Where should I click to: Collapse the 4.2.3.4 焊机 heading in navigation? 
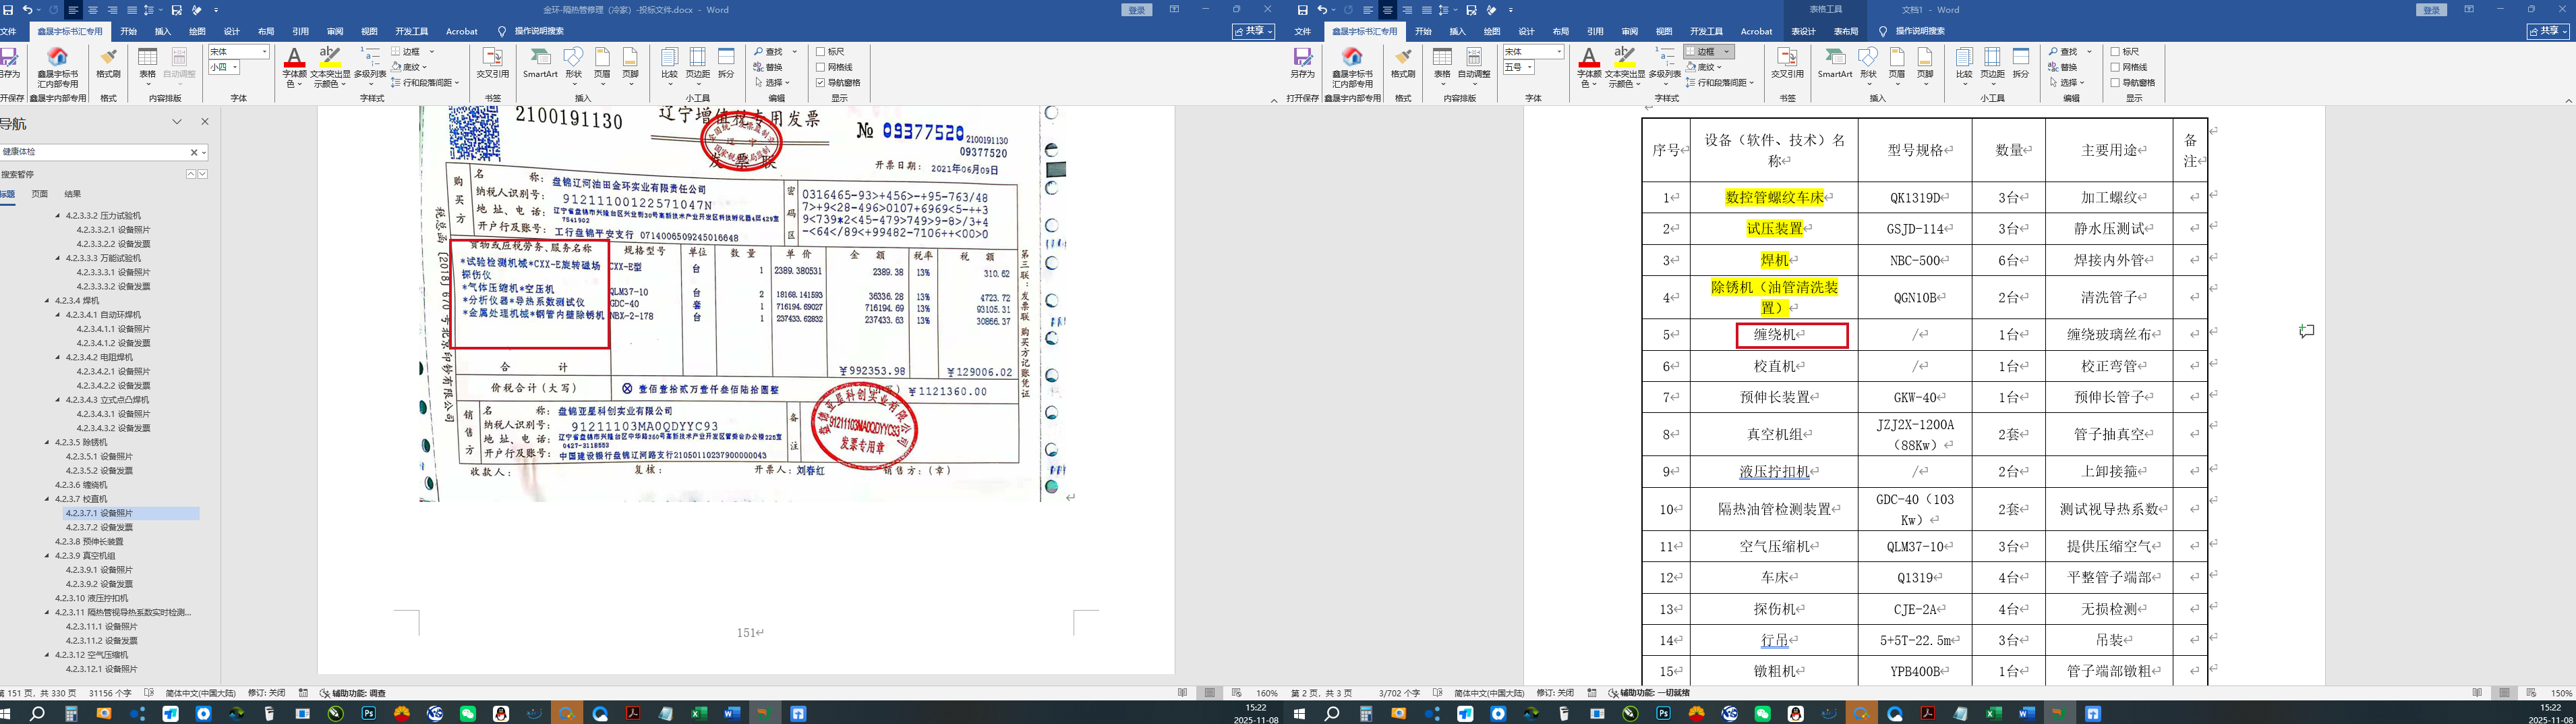(47, 300)
